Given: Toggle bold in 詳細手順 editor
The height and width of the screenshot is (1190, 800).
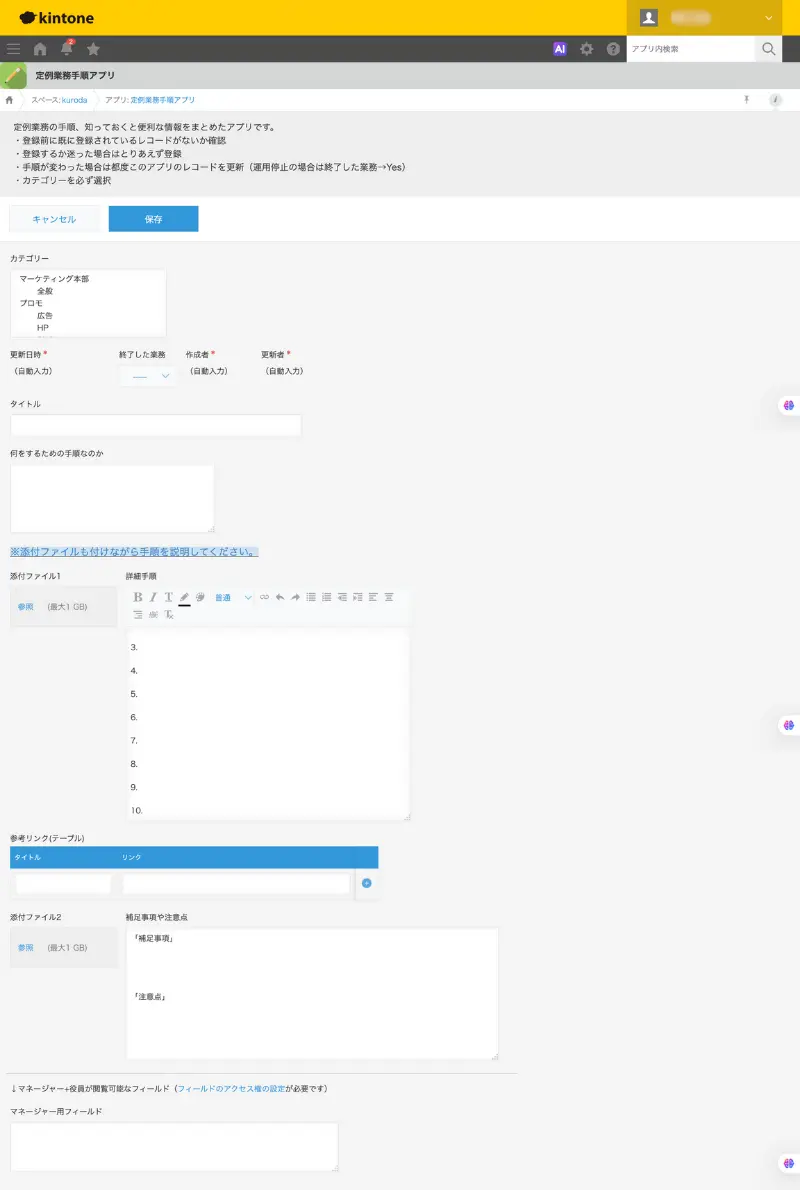Looking at the screenshot, I should (138, 597).
